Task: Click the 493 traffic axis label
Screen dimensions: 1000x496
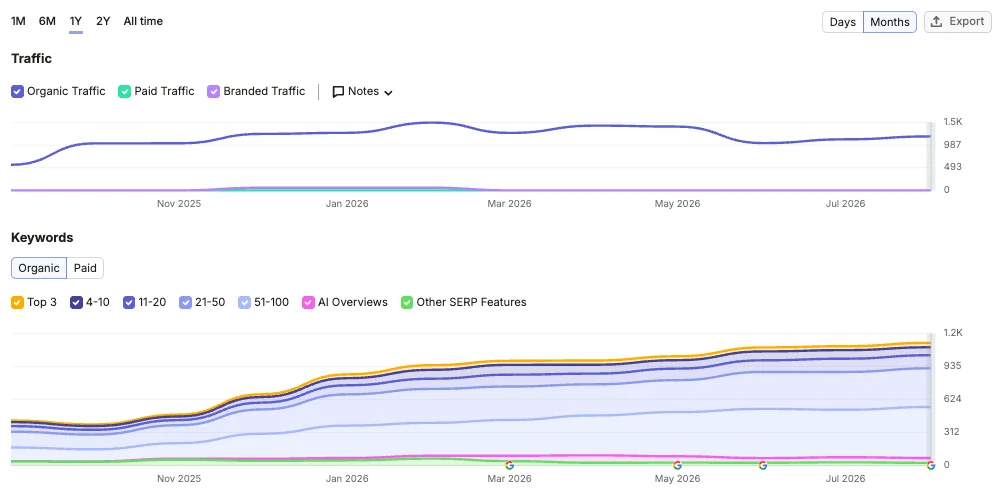Action: pos(953,167)
